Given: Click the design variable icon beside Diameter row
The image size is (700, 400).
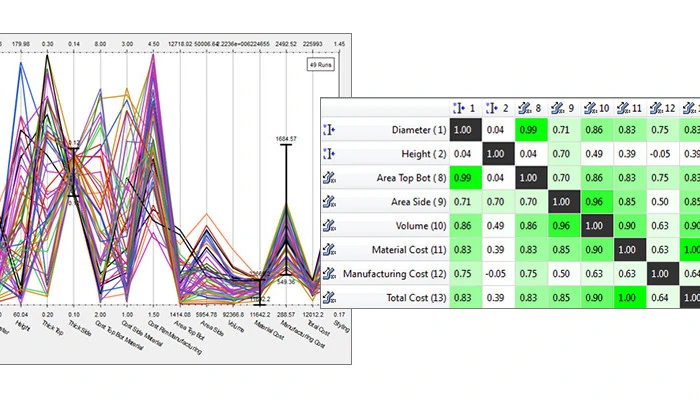Looking at the screenshot, I should click(x=329, y=130).
